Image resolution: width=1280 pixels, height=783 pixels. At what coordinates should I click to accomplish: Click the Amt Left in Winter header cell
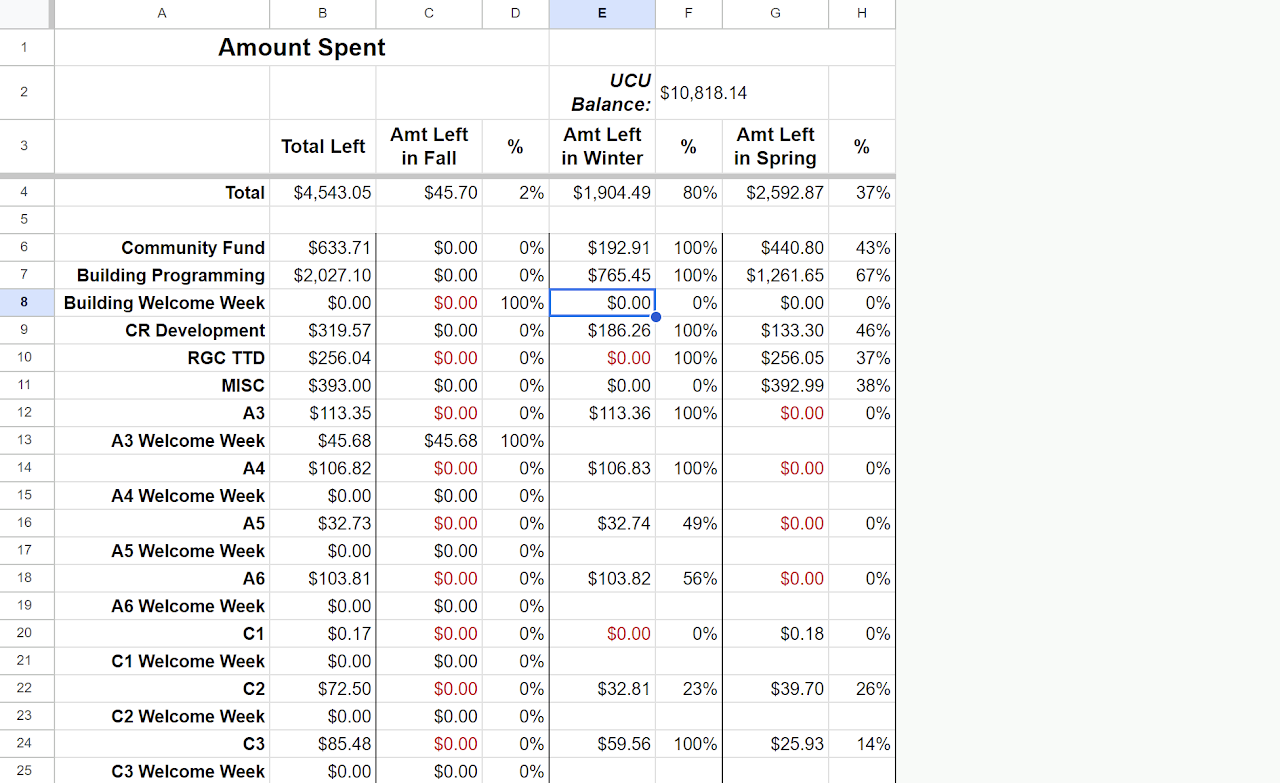click(601, 146)
